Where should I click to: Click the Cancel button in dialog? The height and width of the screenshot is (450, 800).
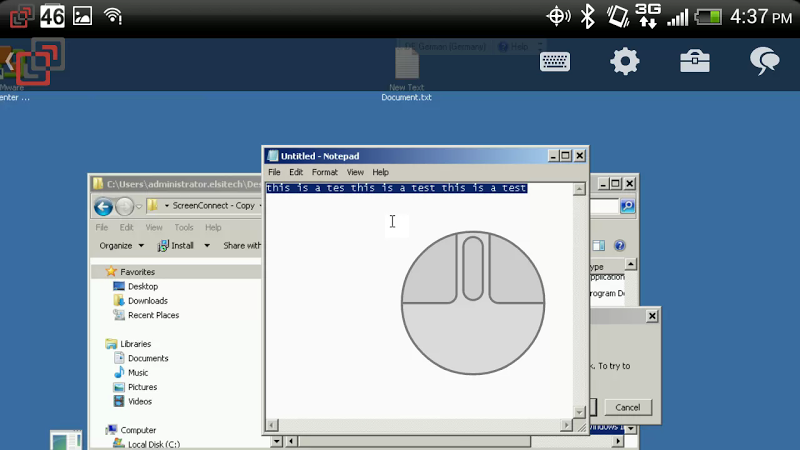[628, 407]
